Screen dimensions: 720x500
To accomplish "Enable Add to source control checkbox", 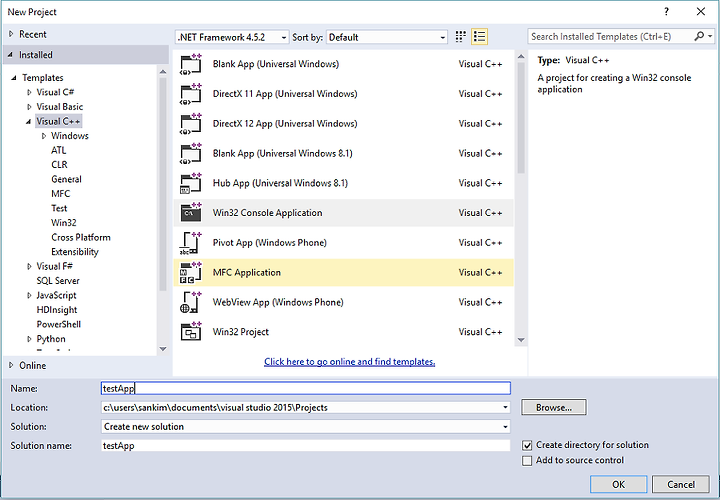I will [527, 461].
